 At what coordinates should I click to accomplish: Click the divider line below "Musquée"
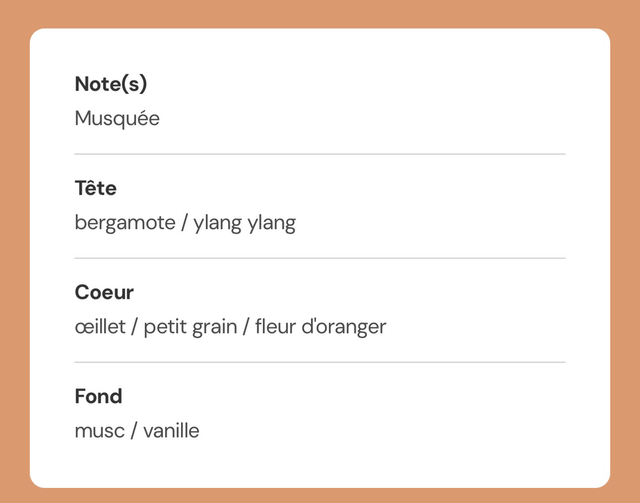coord(320,154)
